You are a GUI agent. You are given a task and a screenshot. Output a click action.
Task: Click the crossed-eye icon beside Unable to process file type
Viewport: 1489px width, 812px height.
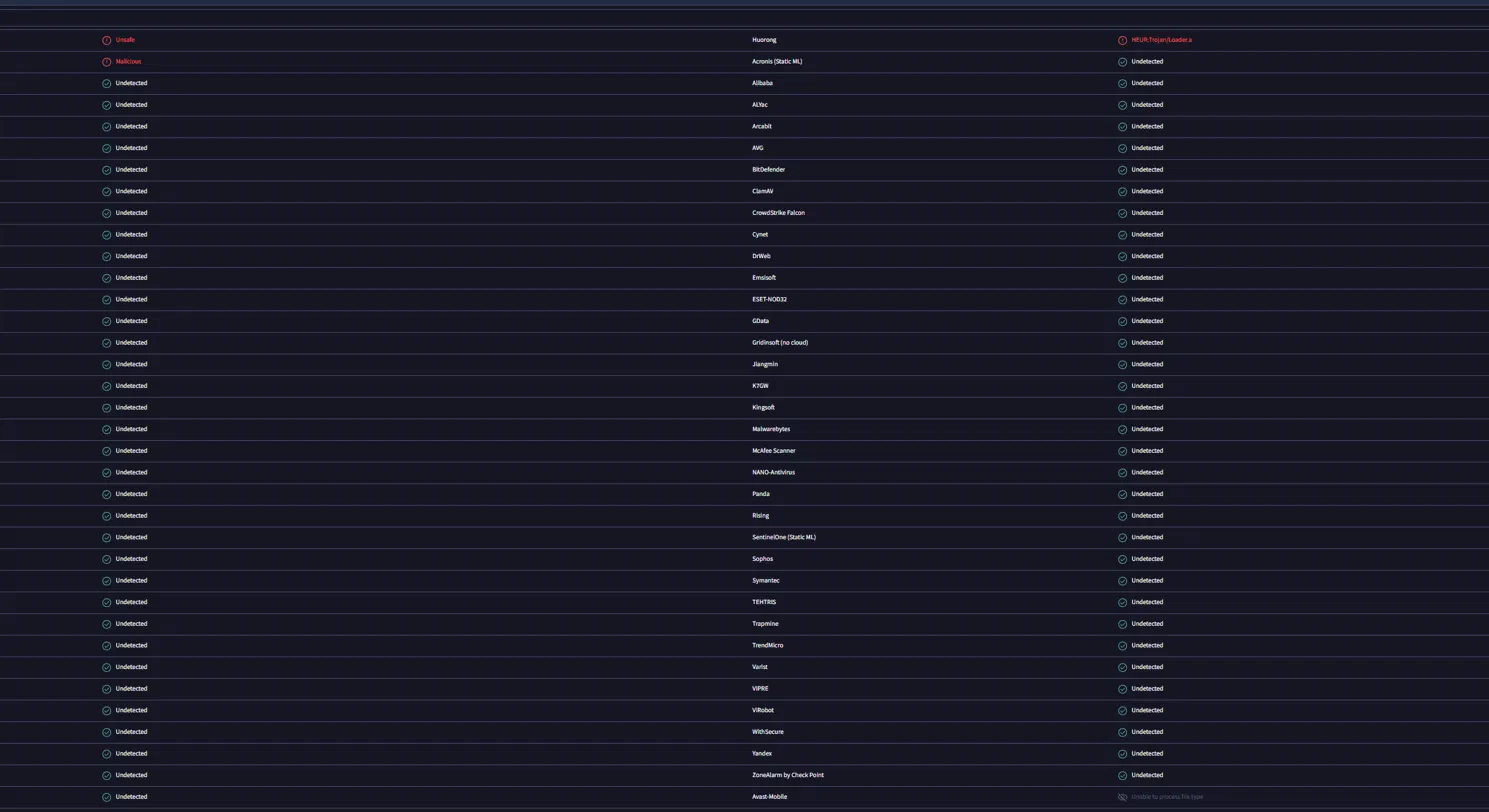[1123, 797]
